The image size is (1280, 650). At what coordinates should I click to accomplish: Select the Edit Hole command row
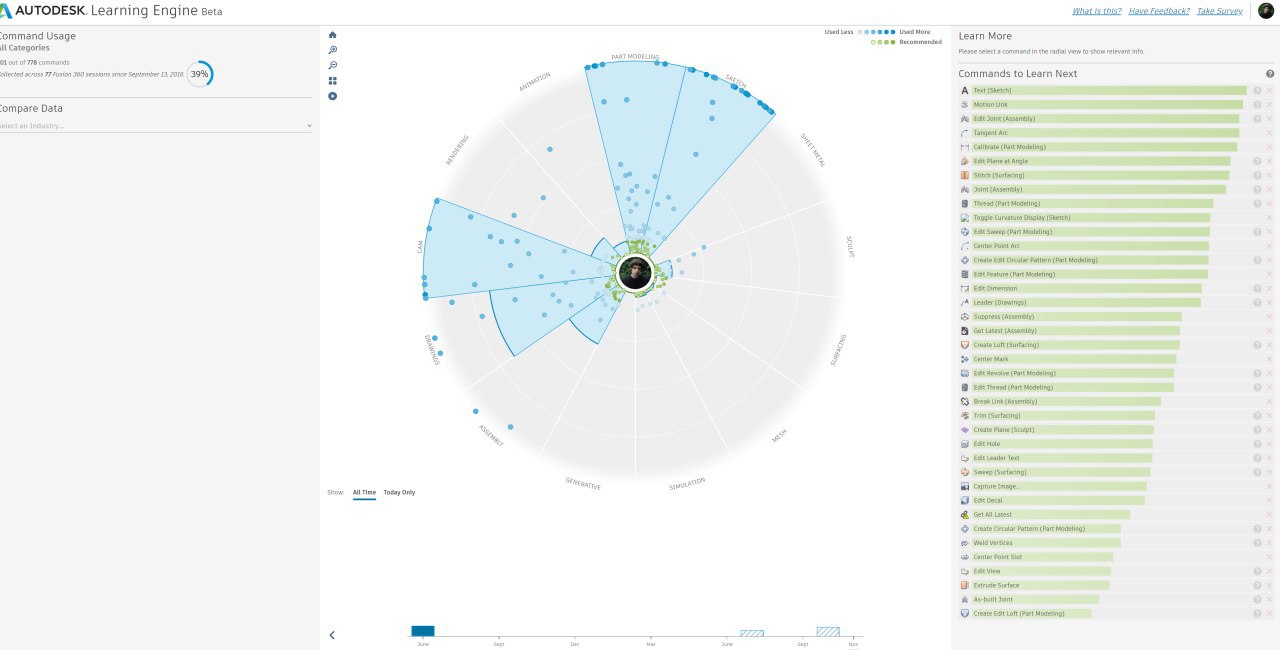(1116, 444)
